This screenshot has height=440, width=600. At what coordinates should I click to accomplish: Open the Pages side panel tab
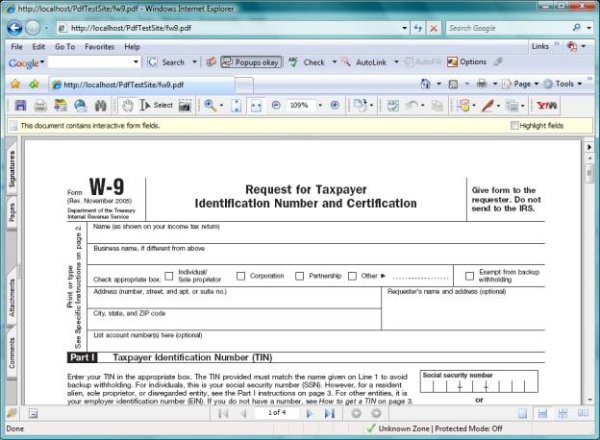coord(12,212)
